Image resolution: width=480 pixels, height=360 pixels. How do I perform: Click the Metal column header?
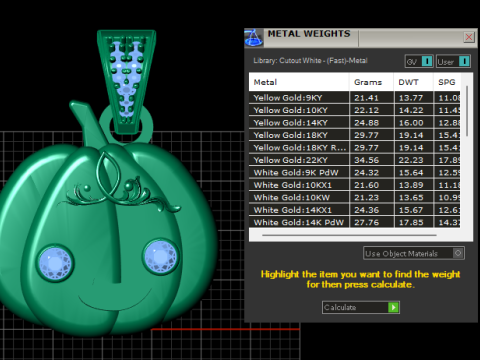tap(299, 82)
